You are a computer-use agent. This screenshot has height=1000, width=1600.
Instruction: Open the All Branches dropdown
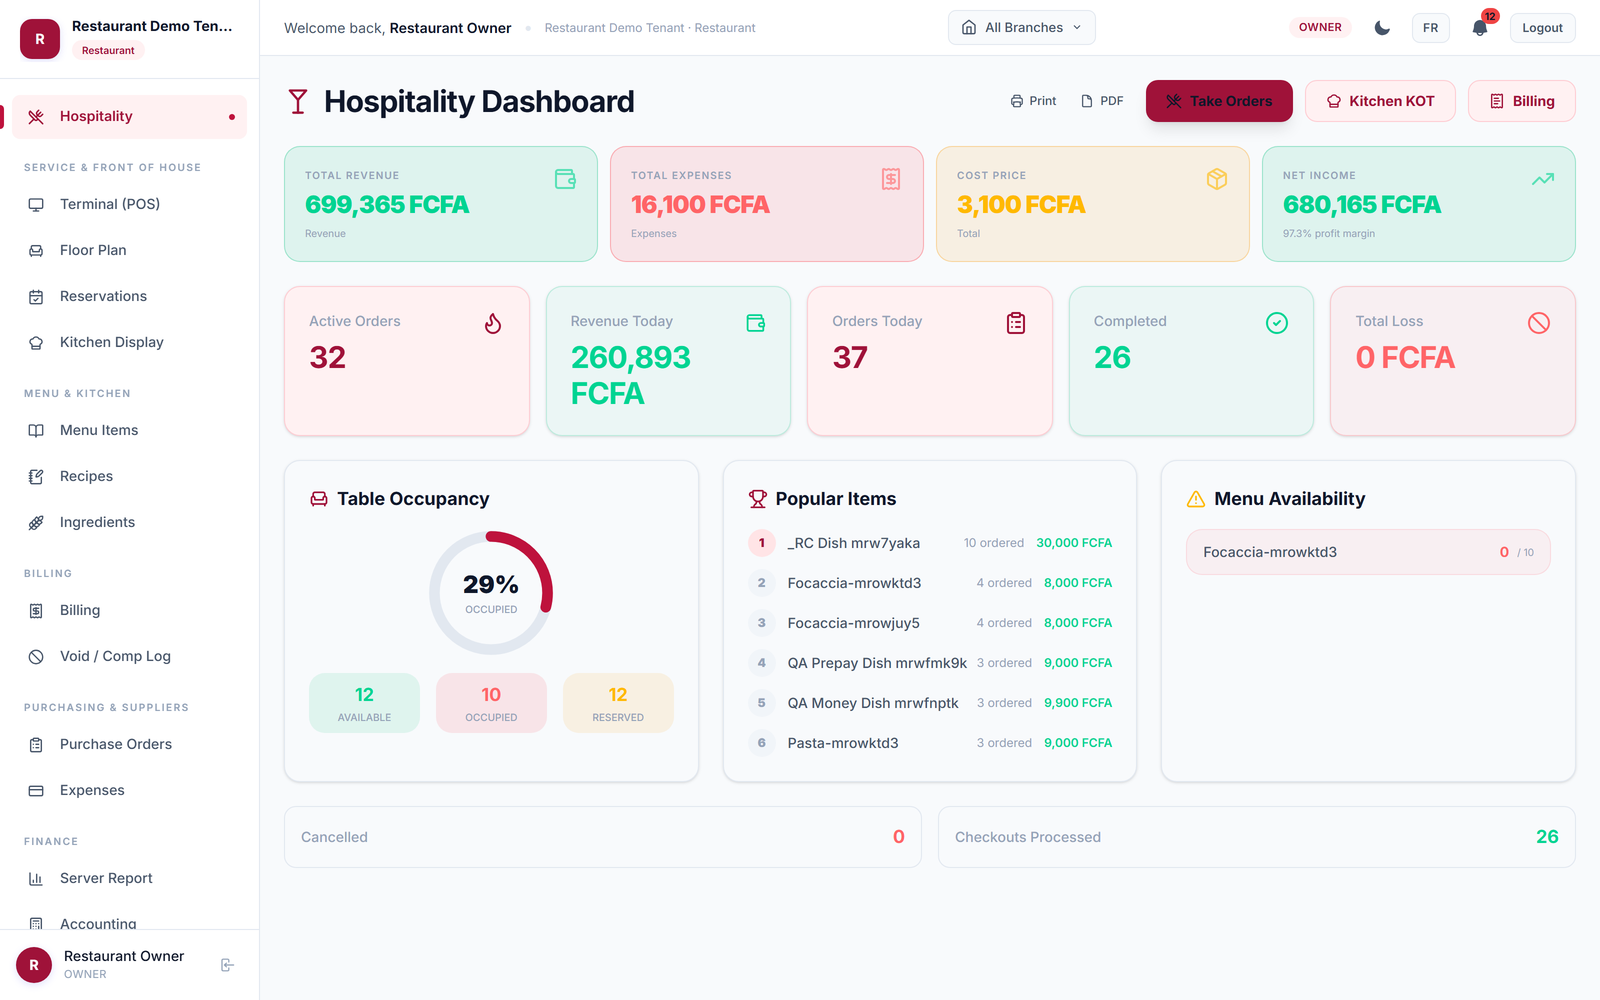pyautogui.click(x=1022, y=28)
